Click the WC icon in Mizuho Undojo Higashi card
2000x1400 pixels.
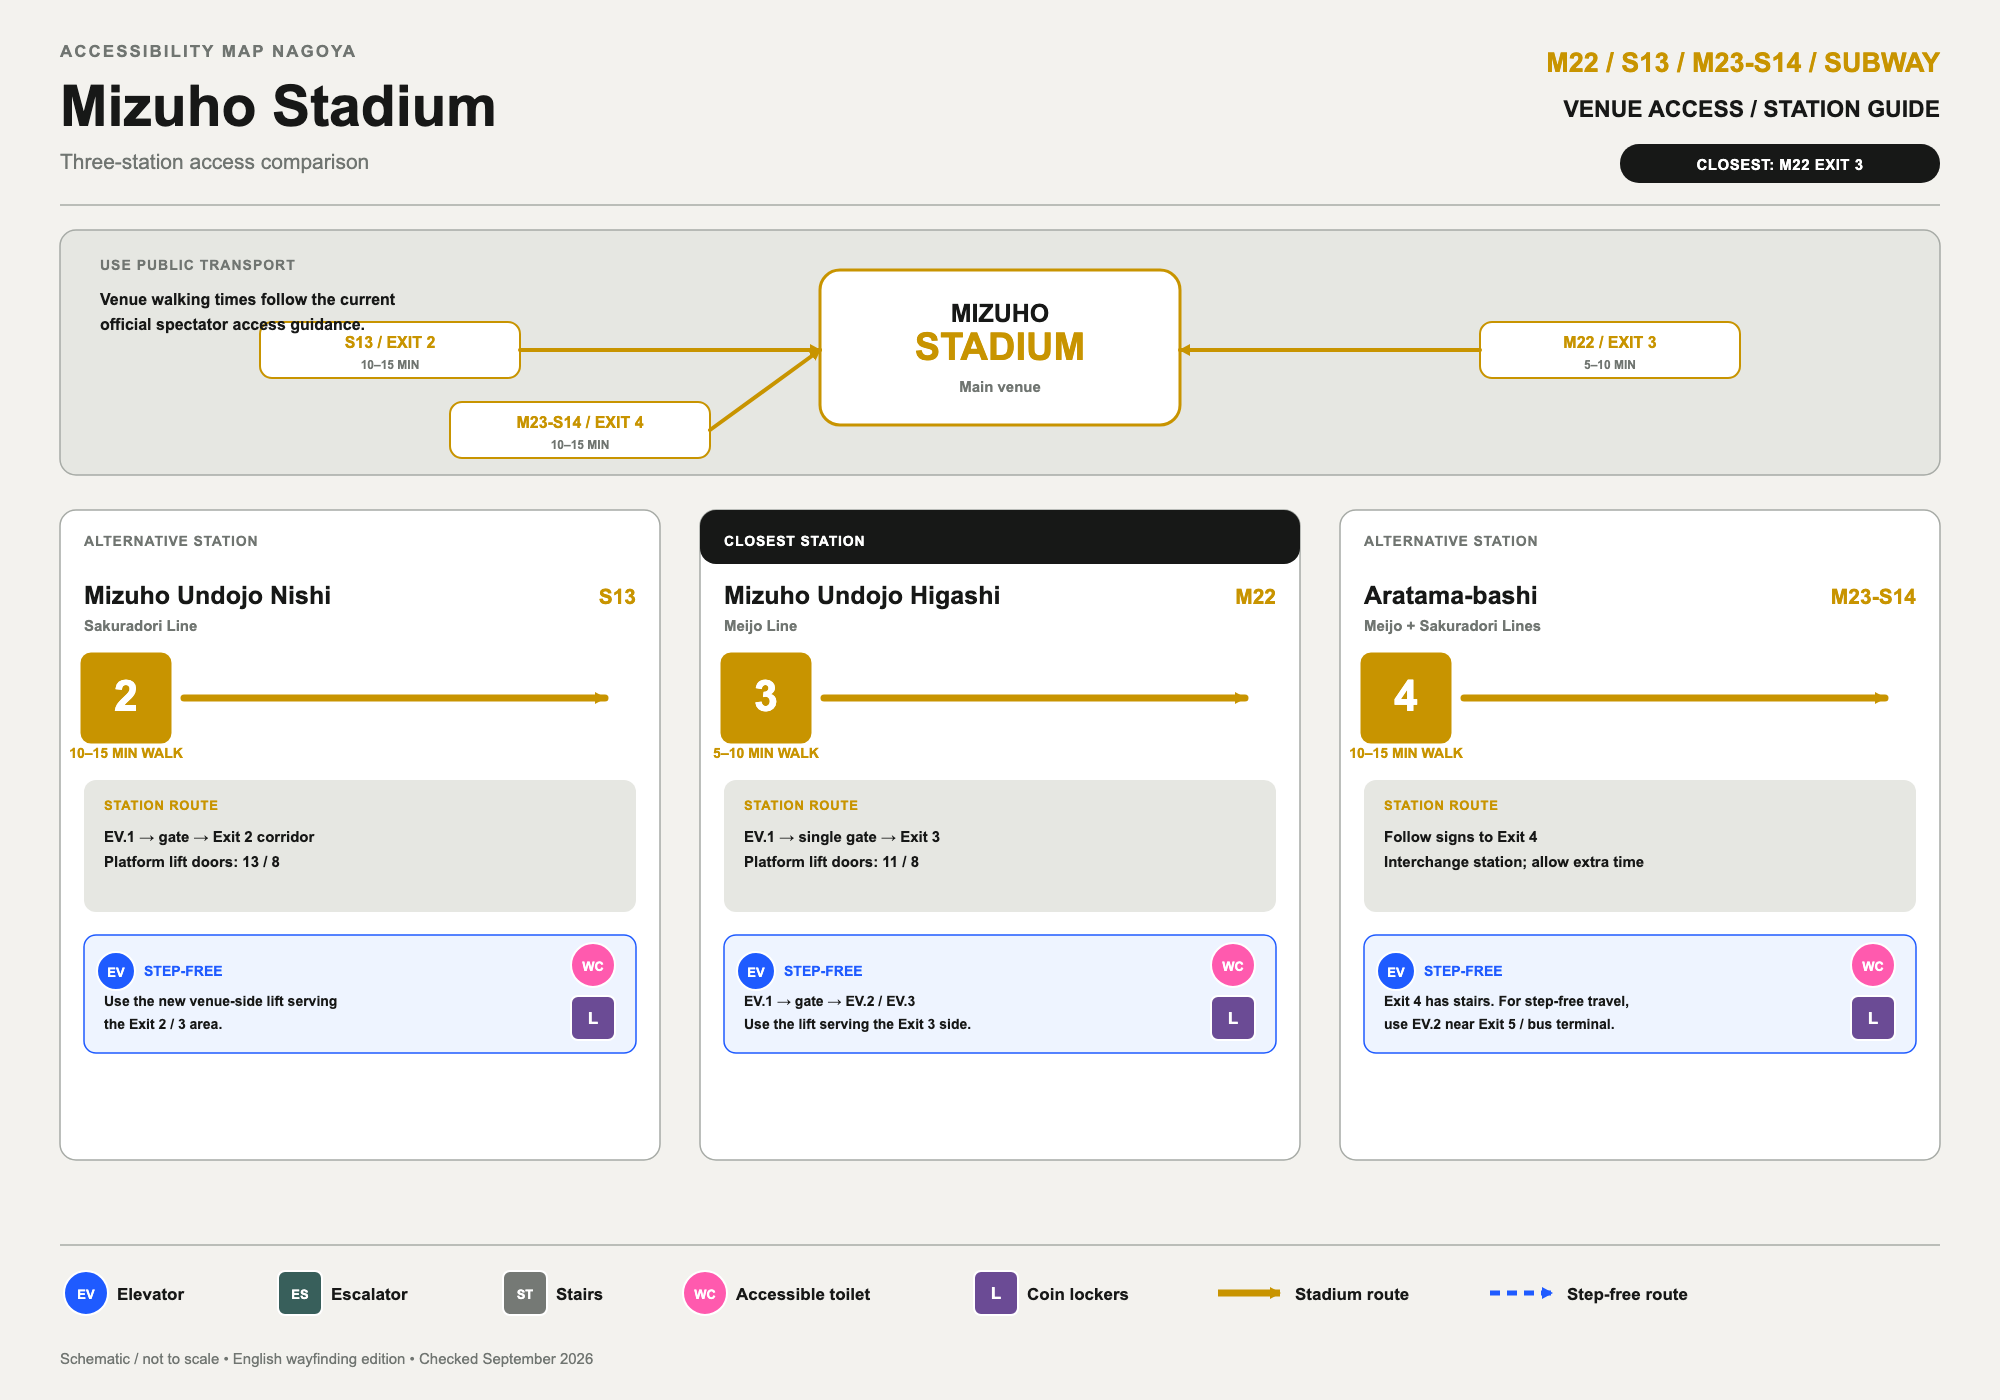tap(1233, 966)
